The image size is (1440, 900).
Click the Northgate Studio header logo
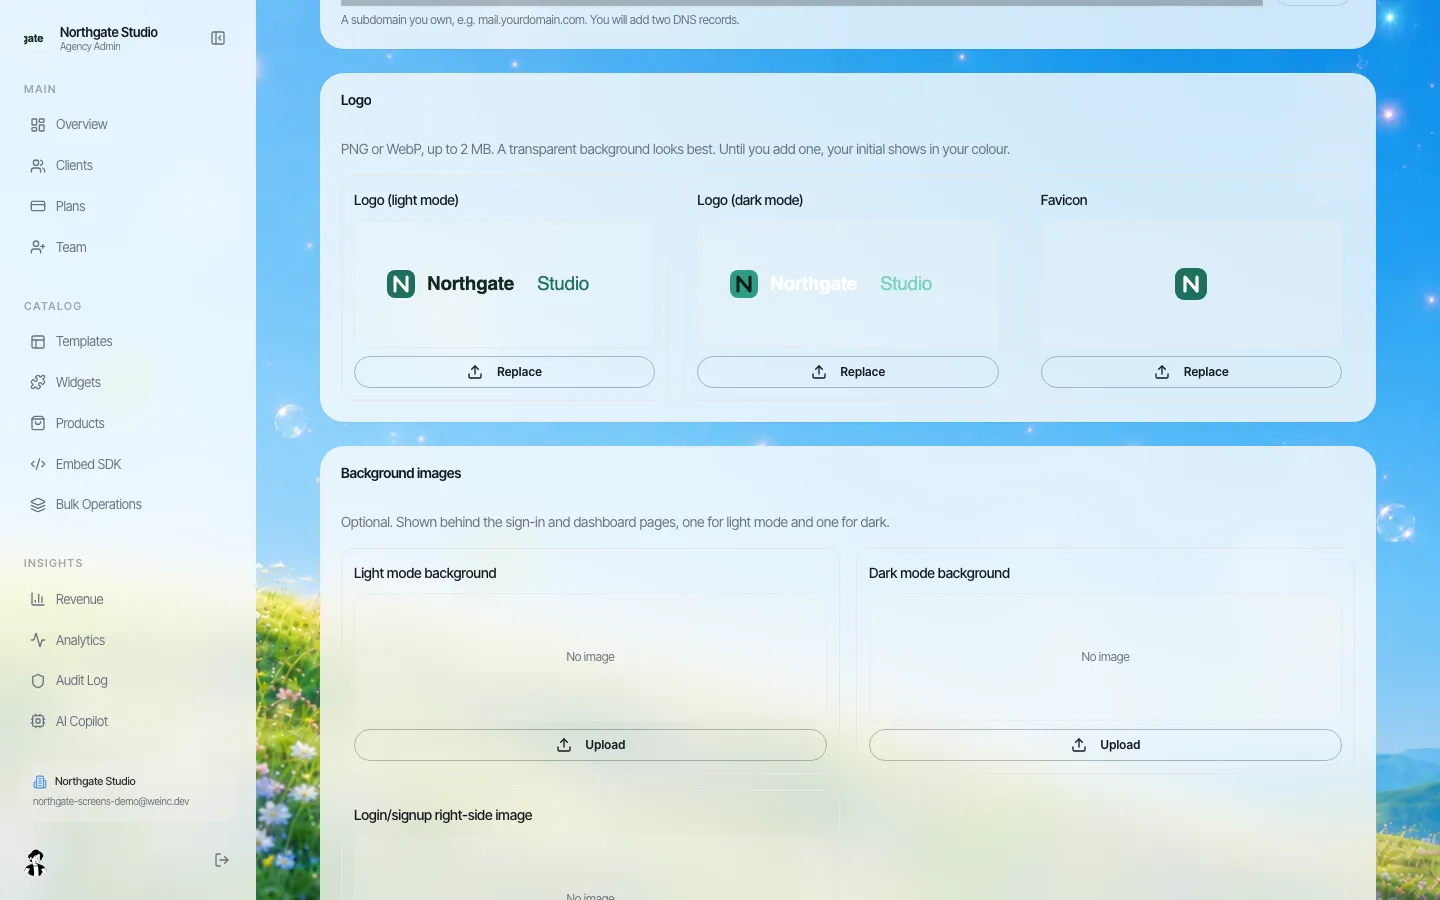34,38
